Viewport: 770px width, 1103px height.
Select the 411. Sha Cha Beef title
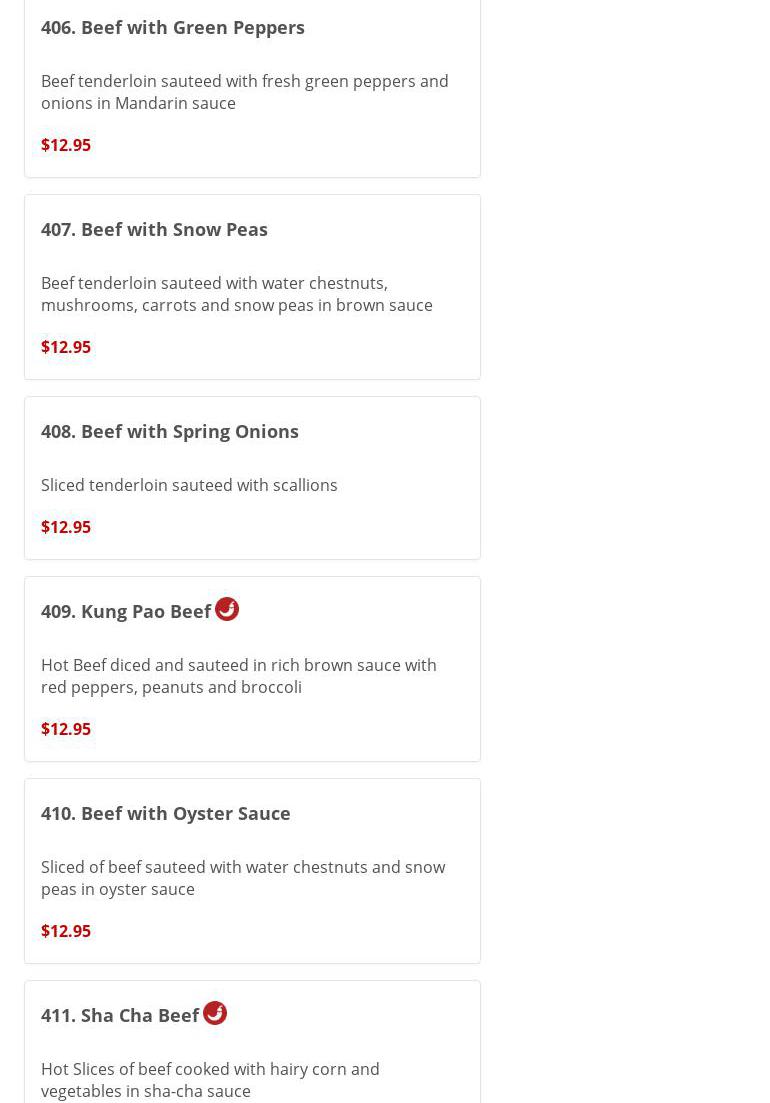point(120,1015)
